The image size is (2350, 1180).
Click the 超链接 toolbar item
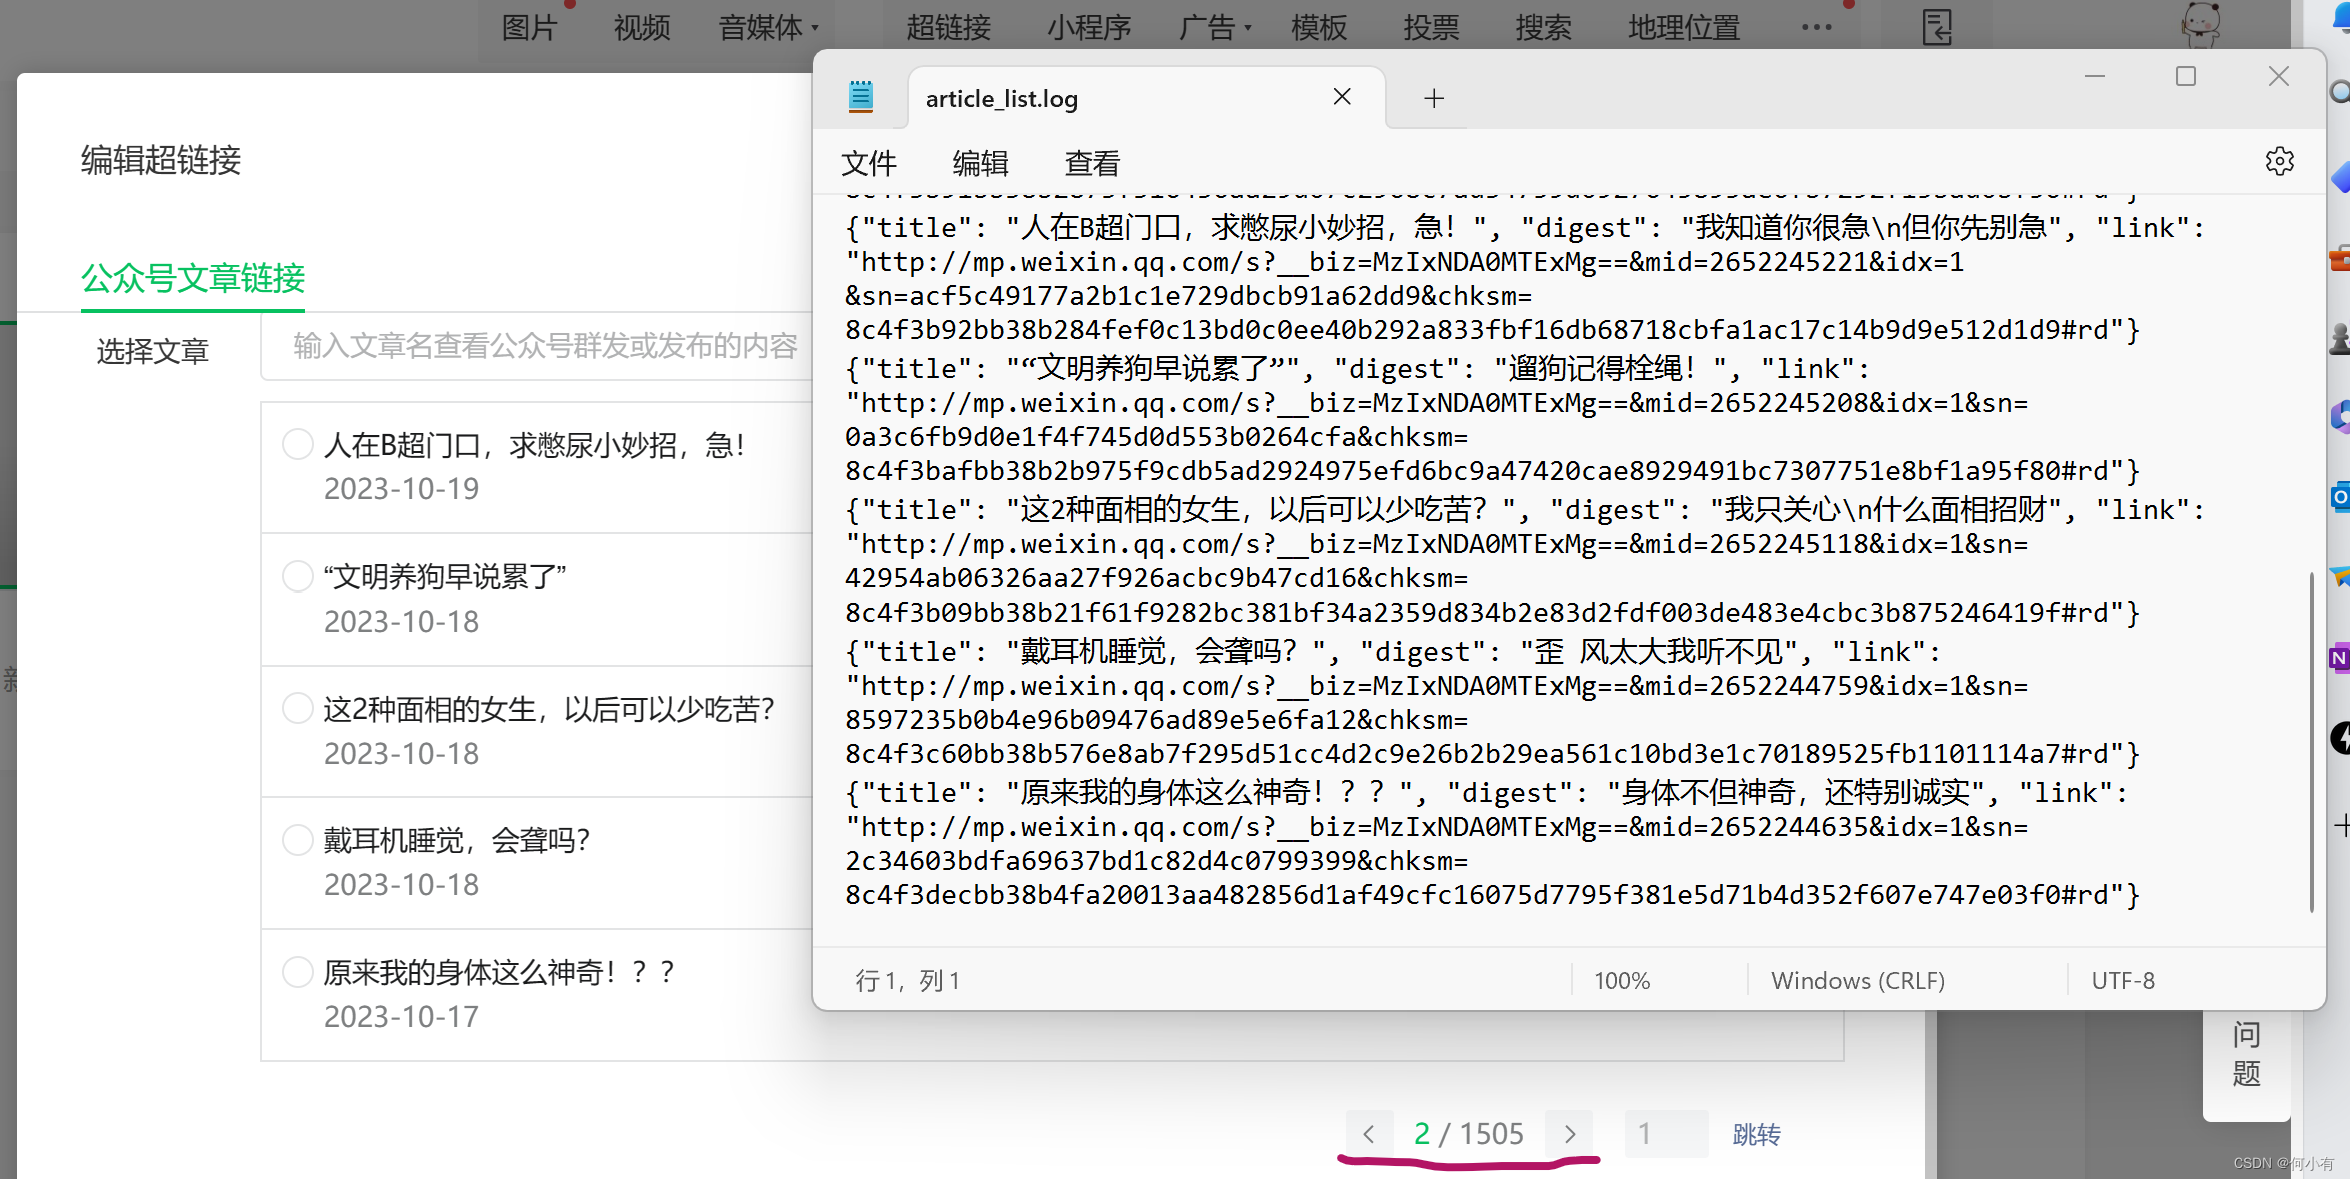coord(948,28)
